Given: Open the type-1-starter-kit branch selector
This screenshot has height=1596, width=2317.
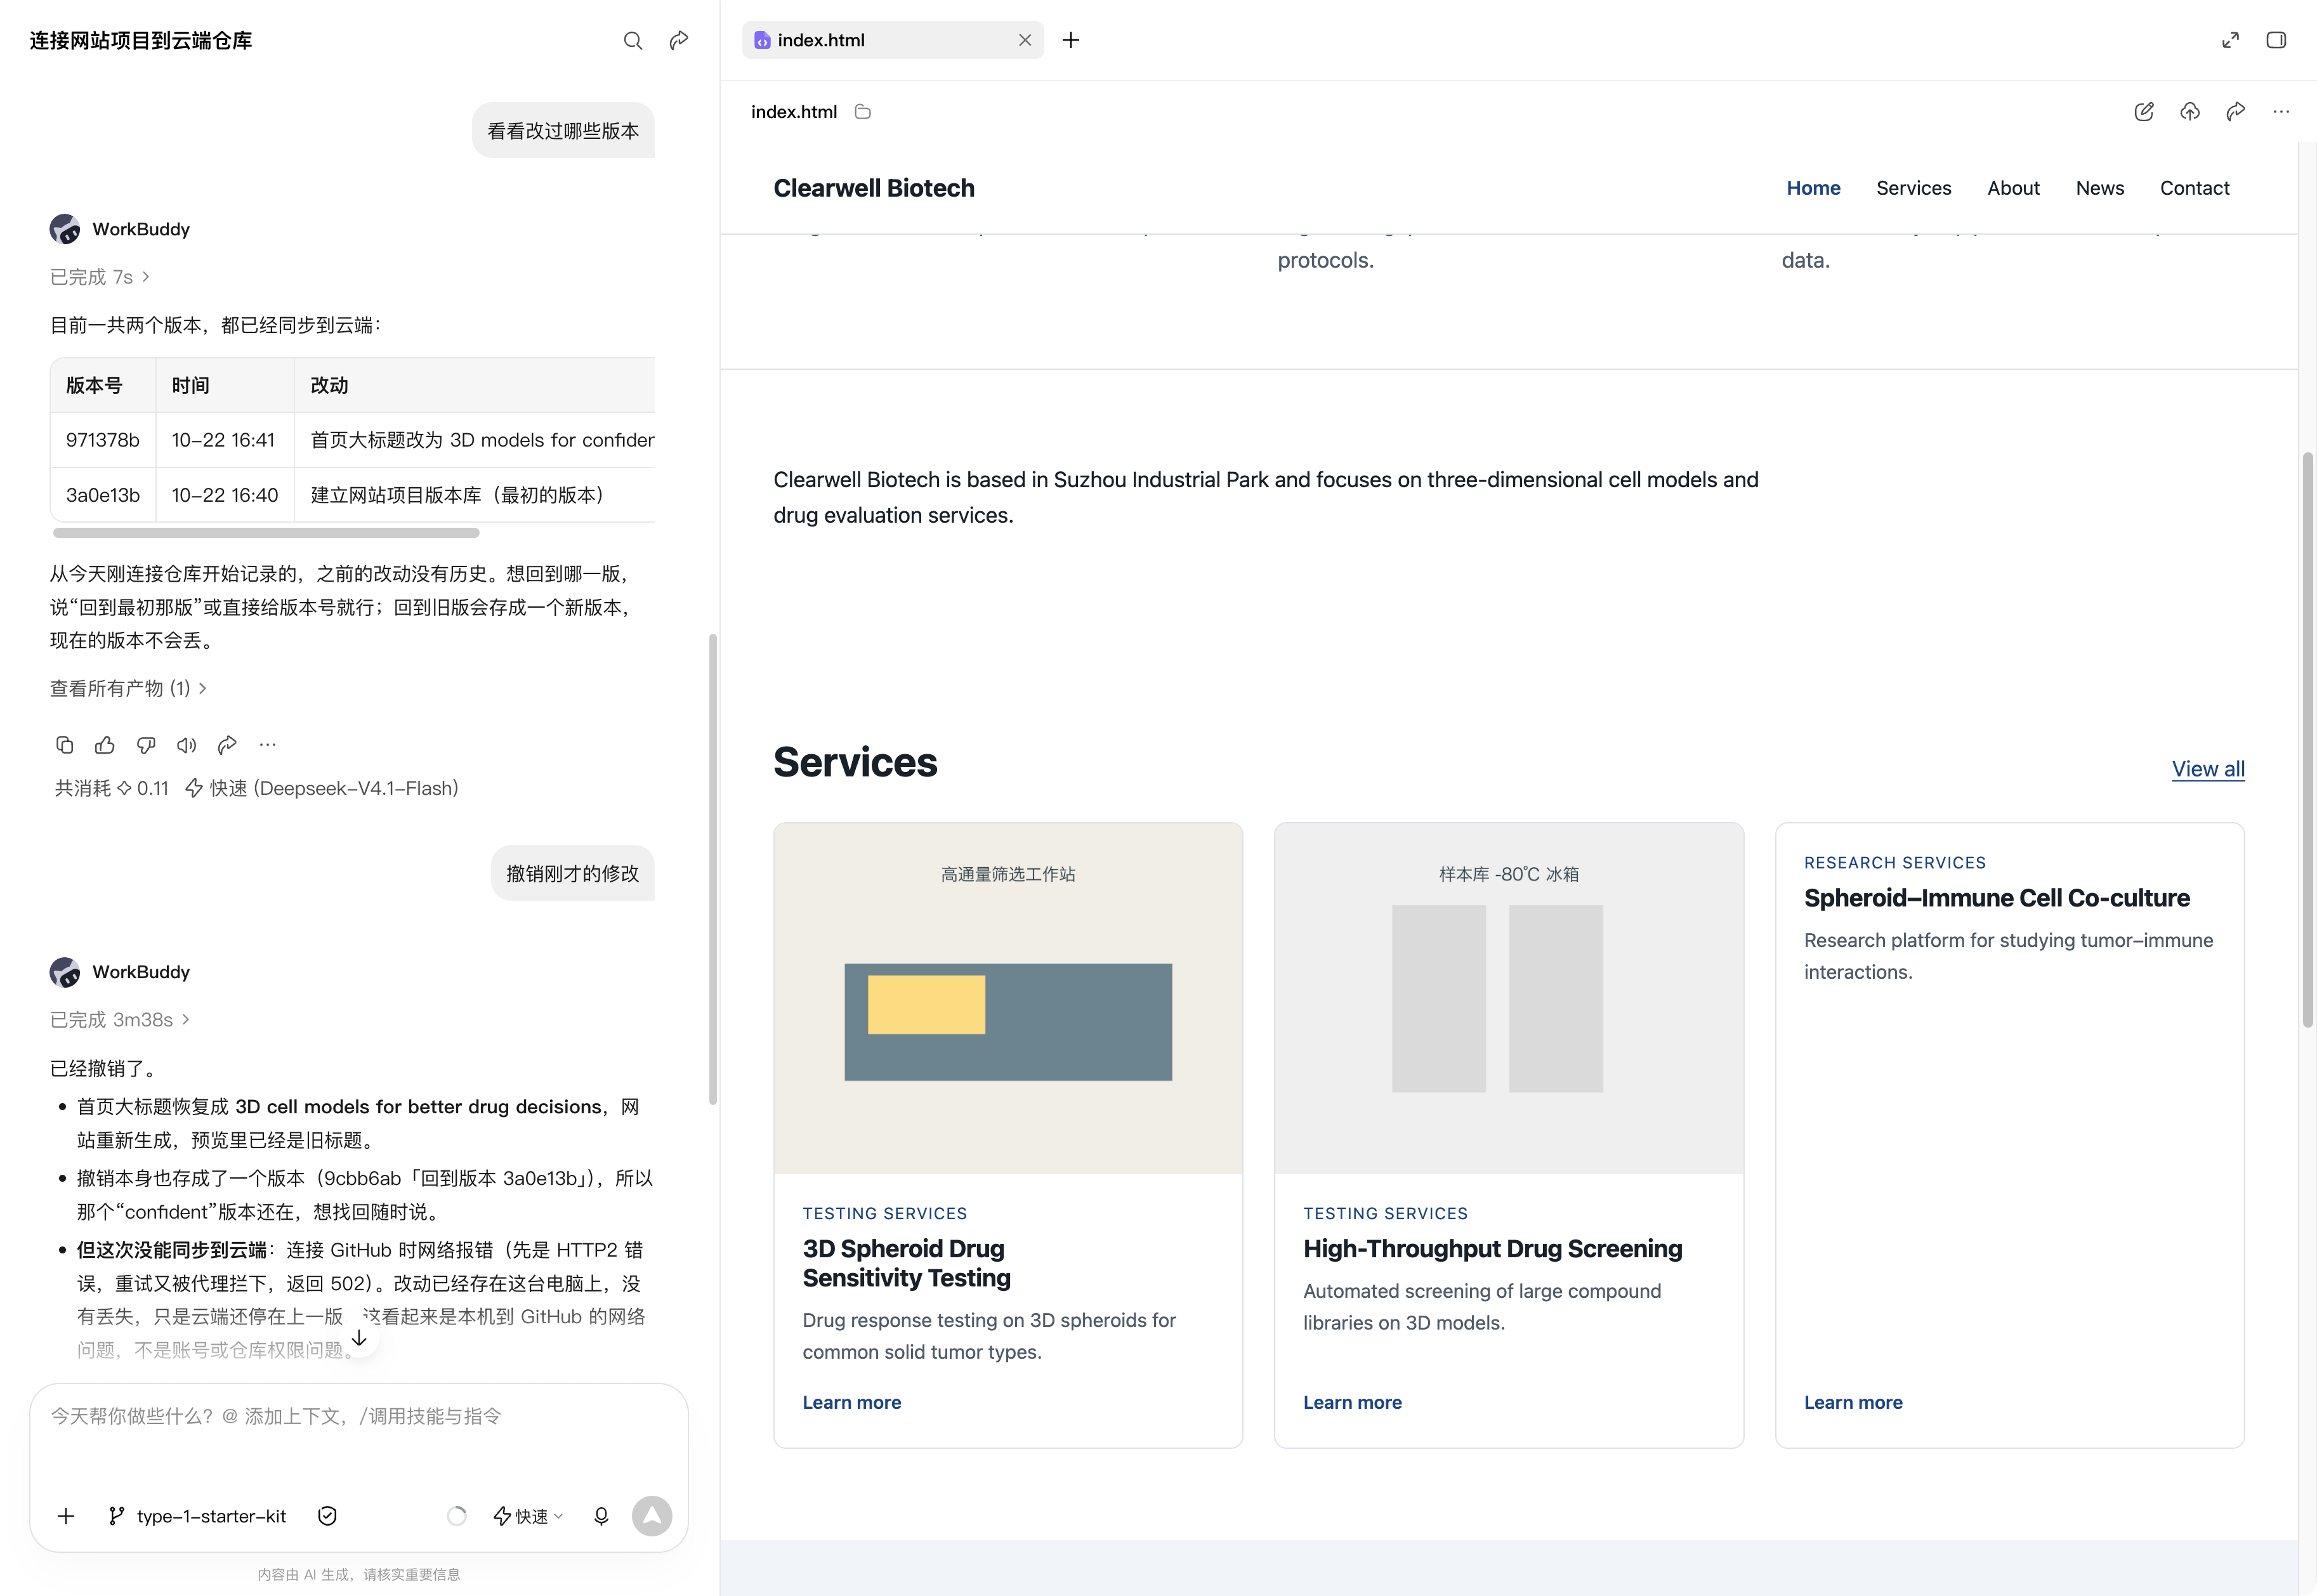Looking at the screenshot, I should click(197, 1516).
